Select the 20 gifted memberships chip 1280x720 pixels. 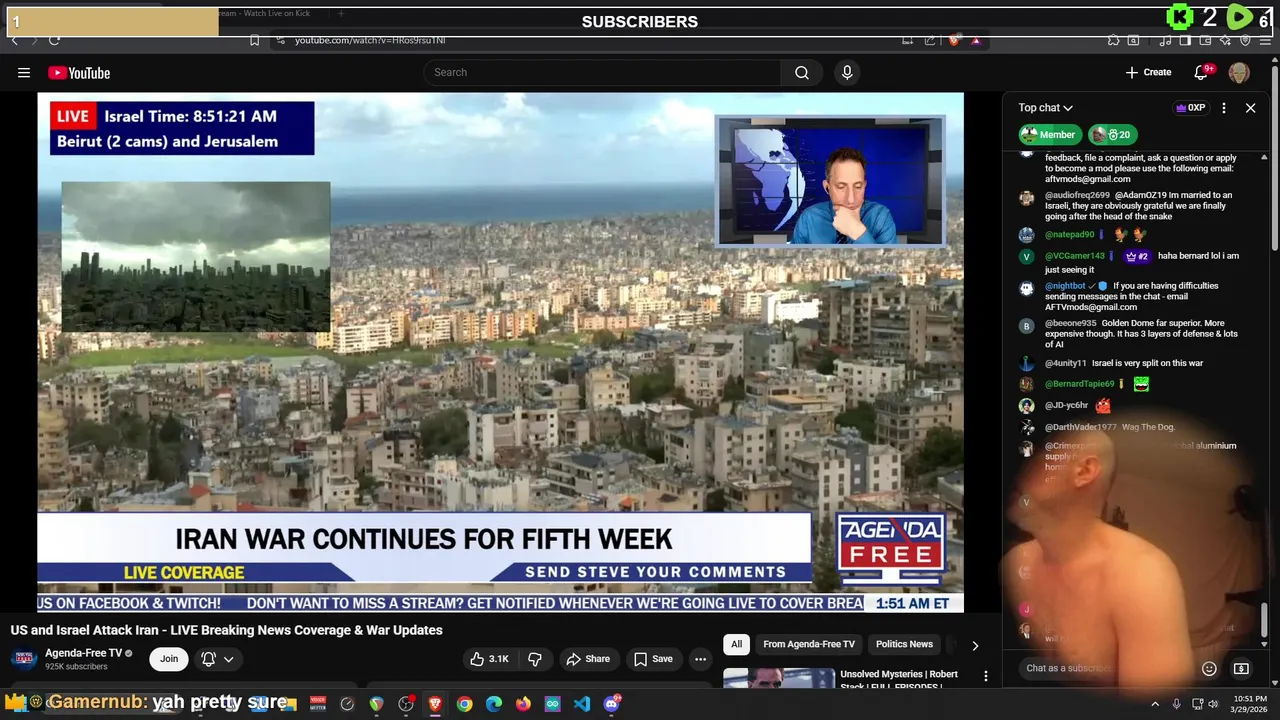coord(1113,134)
